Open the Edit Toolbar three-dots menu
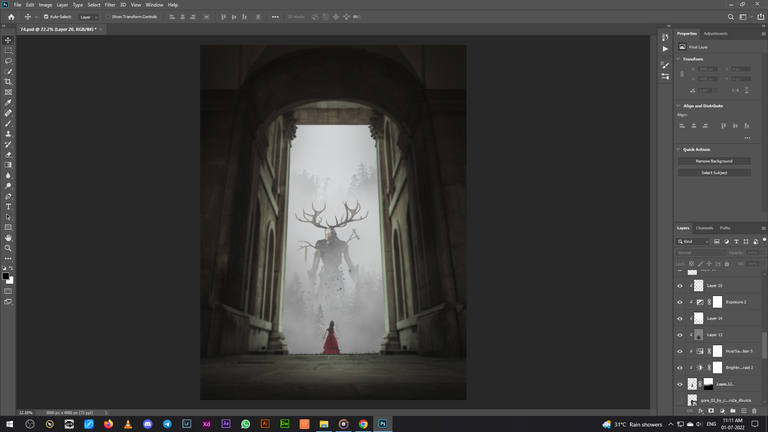 pos(8,259)
